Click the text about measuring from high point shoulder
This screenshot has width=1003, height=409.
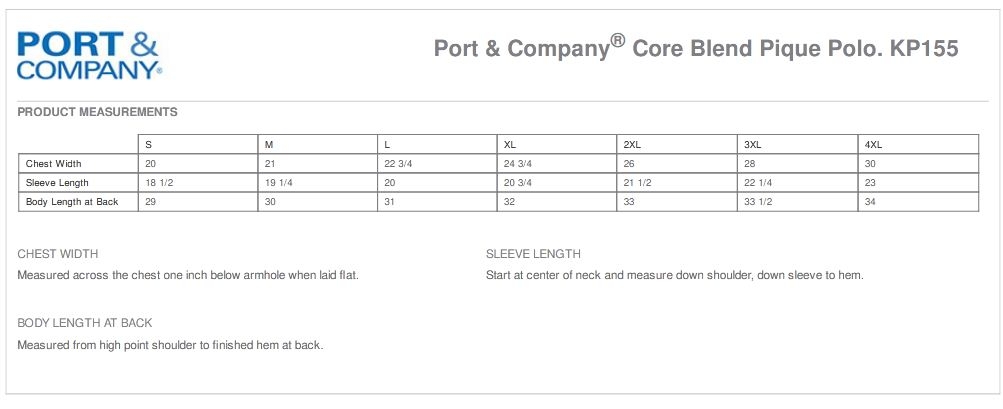170,345
